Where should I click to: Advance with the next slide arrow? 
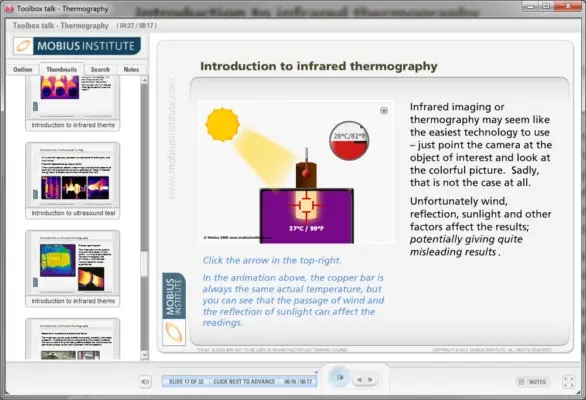point(370,380)
